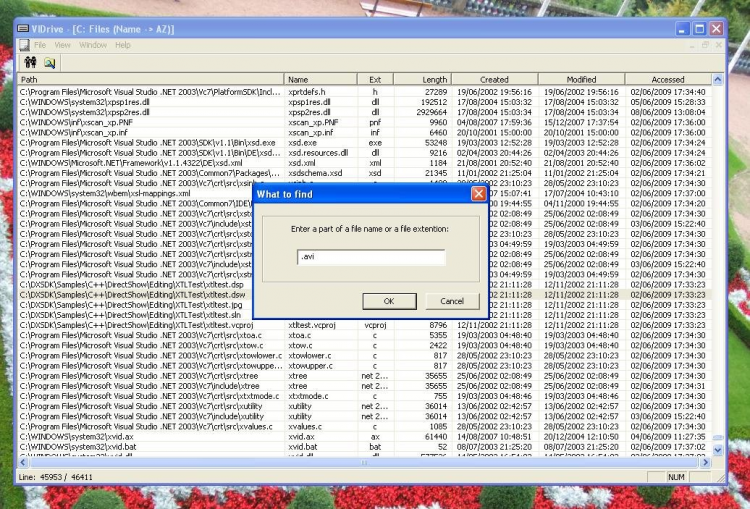The height and width of the screenshot is (509, 750).
Task: Select the xsd.xml name cell
Action: [x=302, y=163]
